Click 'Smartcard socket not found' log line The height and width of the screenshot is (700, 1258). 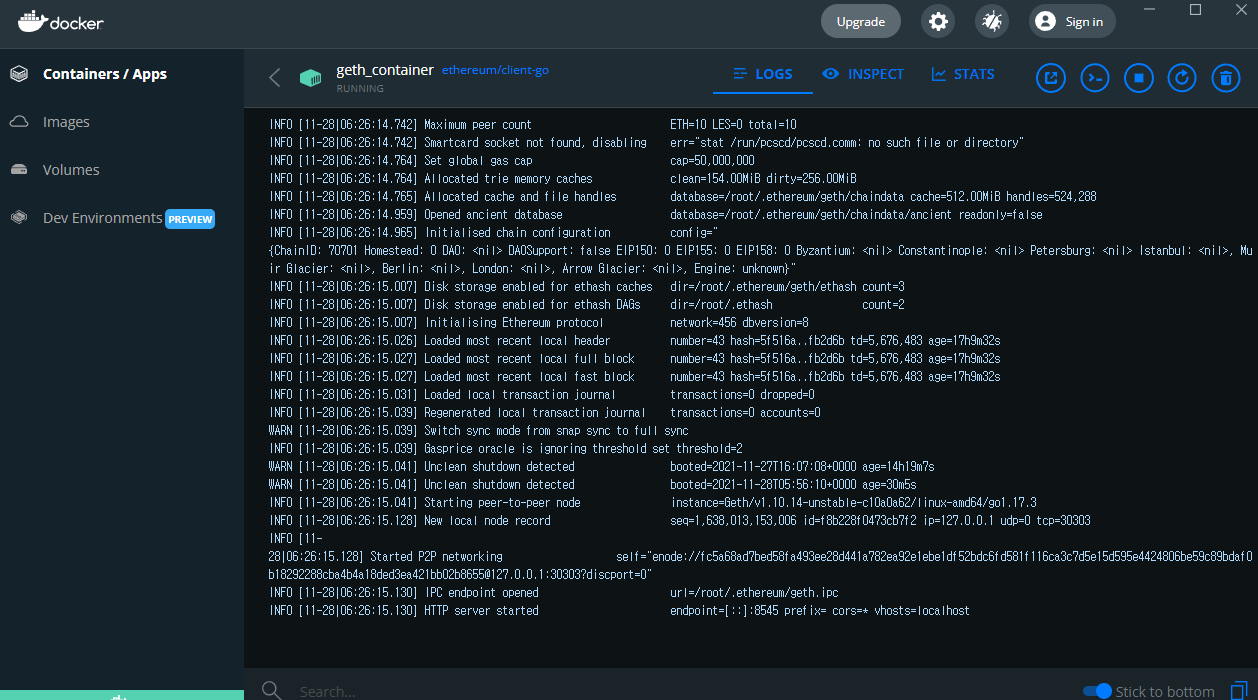pyautogui.click(x=646, y=143)
